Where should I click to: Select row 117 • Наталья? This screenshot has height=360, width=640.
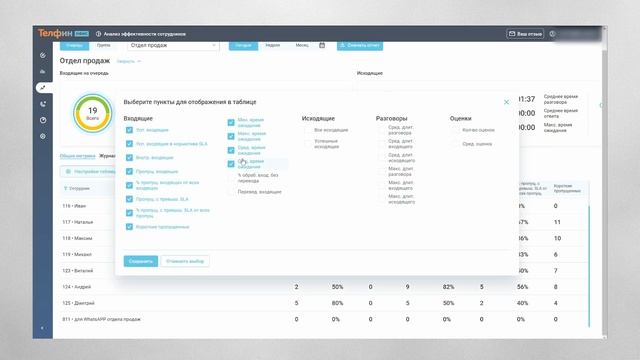78,222
